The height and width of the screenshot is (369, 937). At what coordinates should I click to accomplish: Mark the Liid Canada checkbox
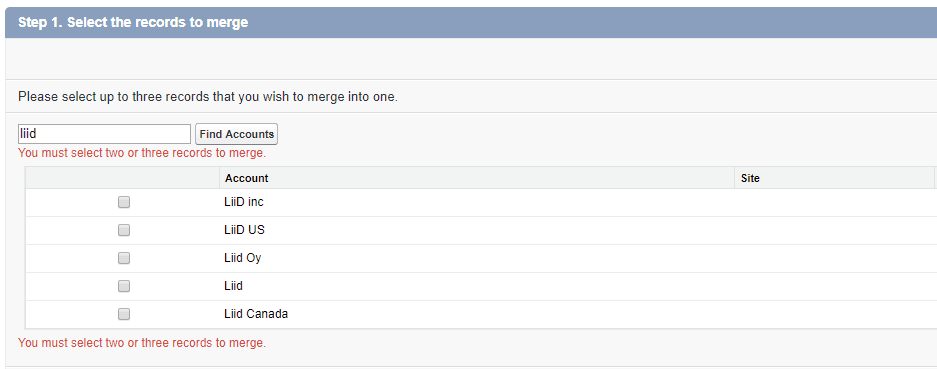(124, 313)
